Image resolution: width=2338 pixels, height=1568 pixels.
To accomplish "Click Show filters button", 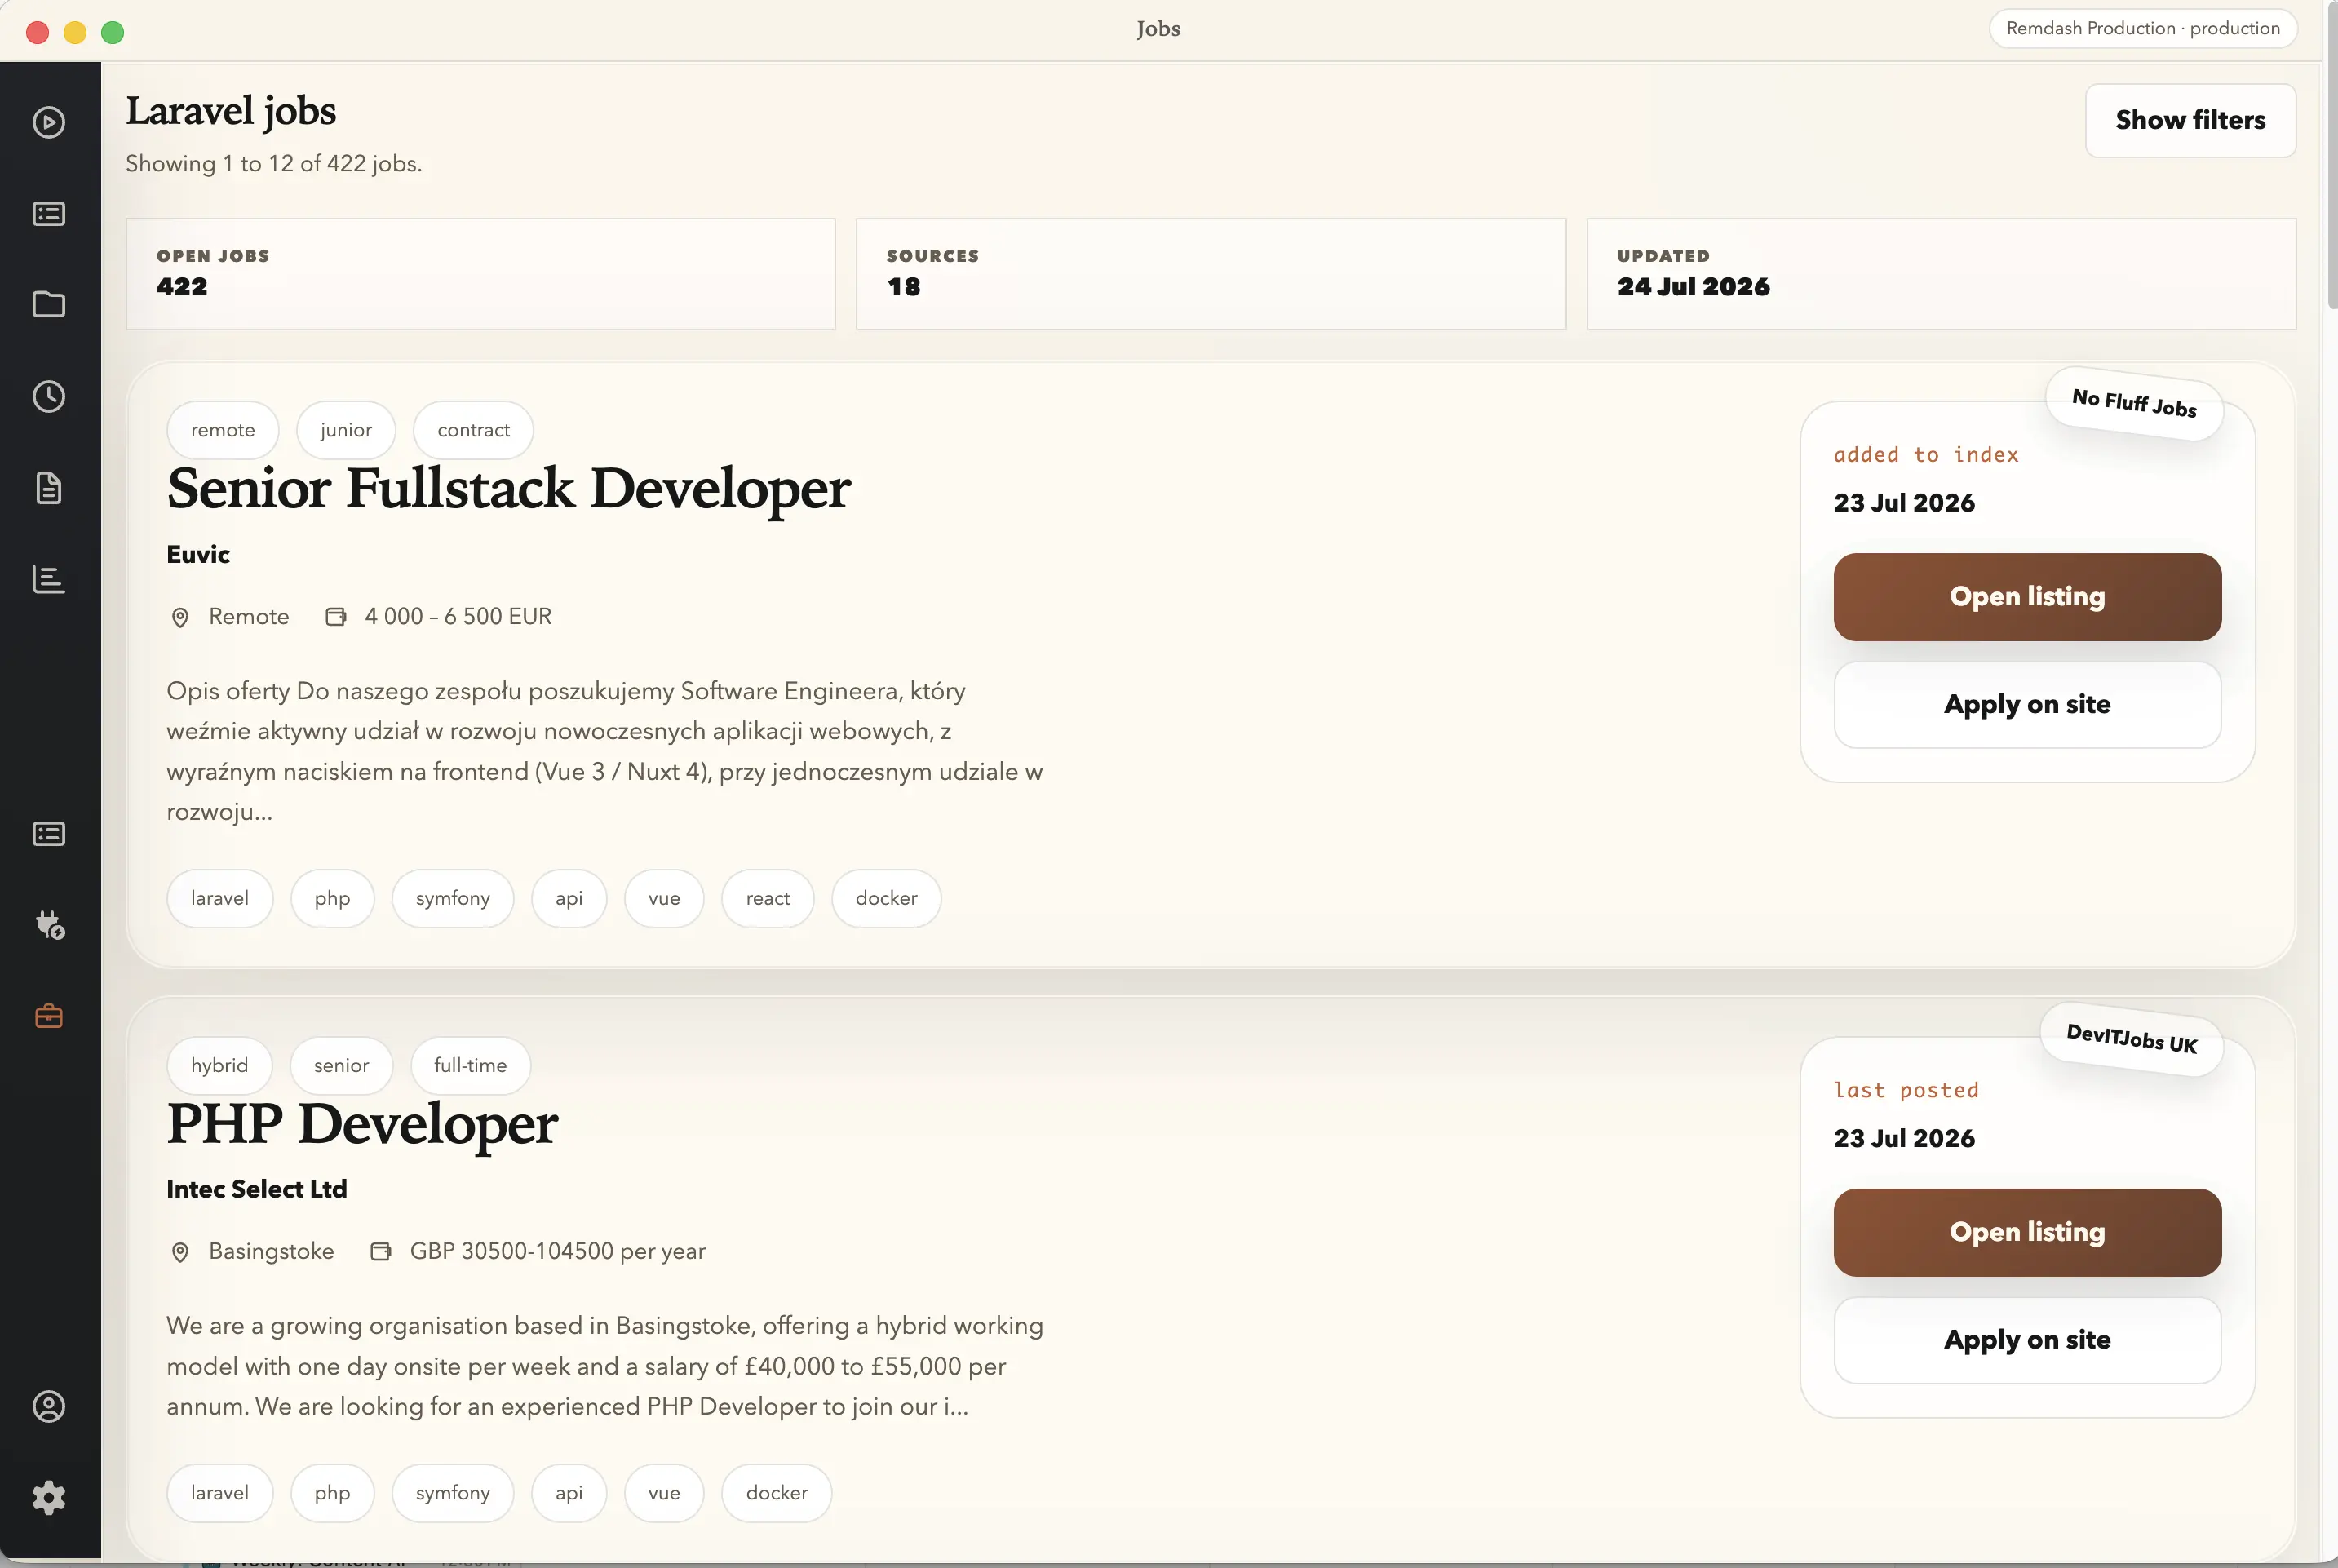I will pyautogui.click(x=2190, y=120).
